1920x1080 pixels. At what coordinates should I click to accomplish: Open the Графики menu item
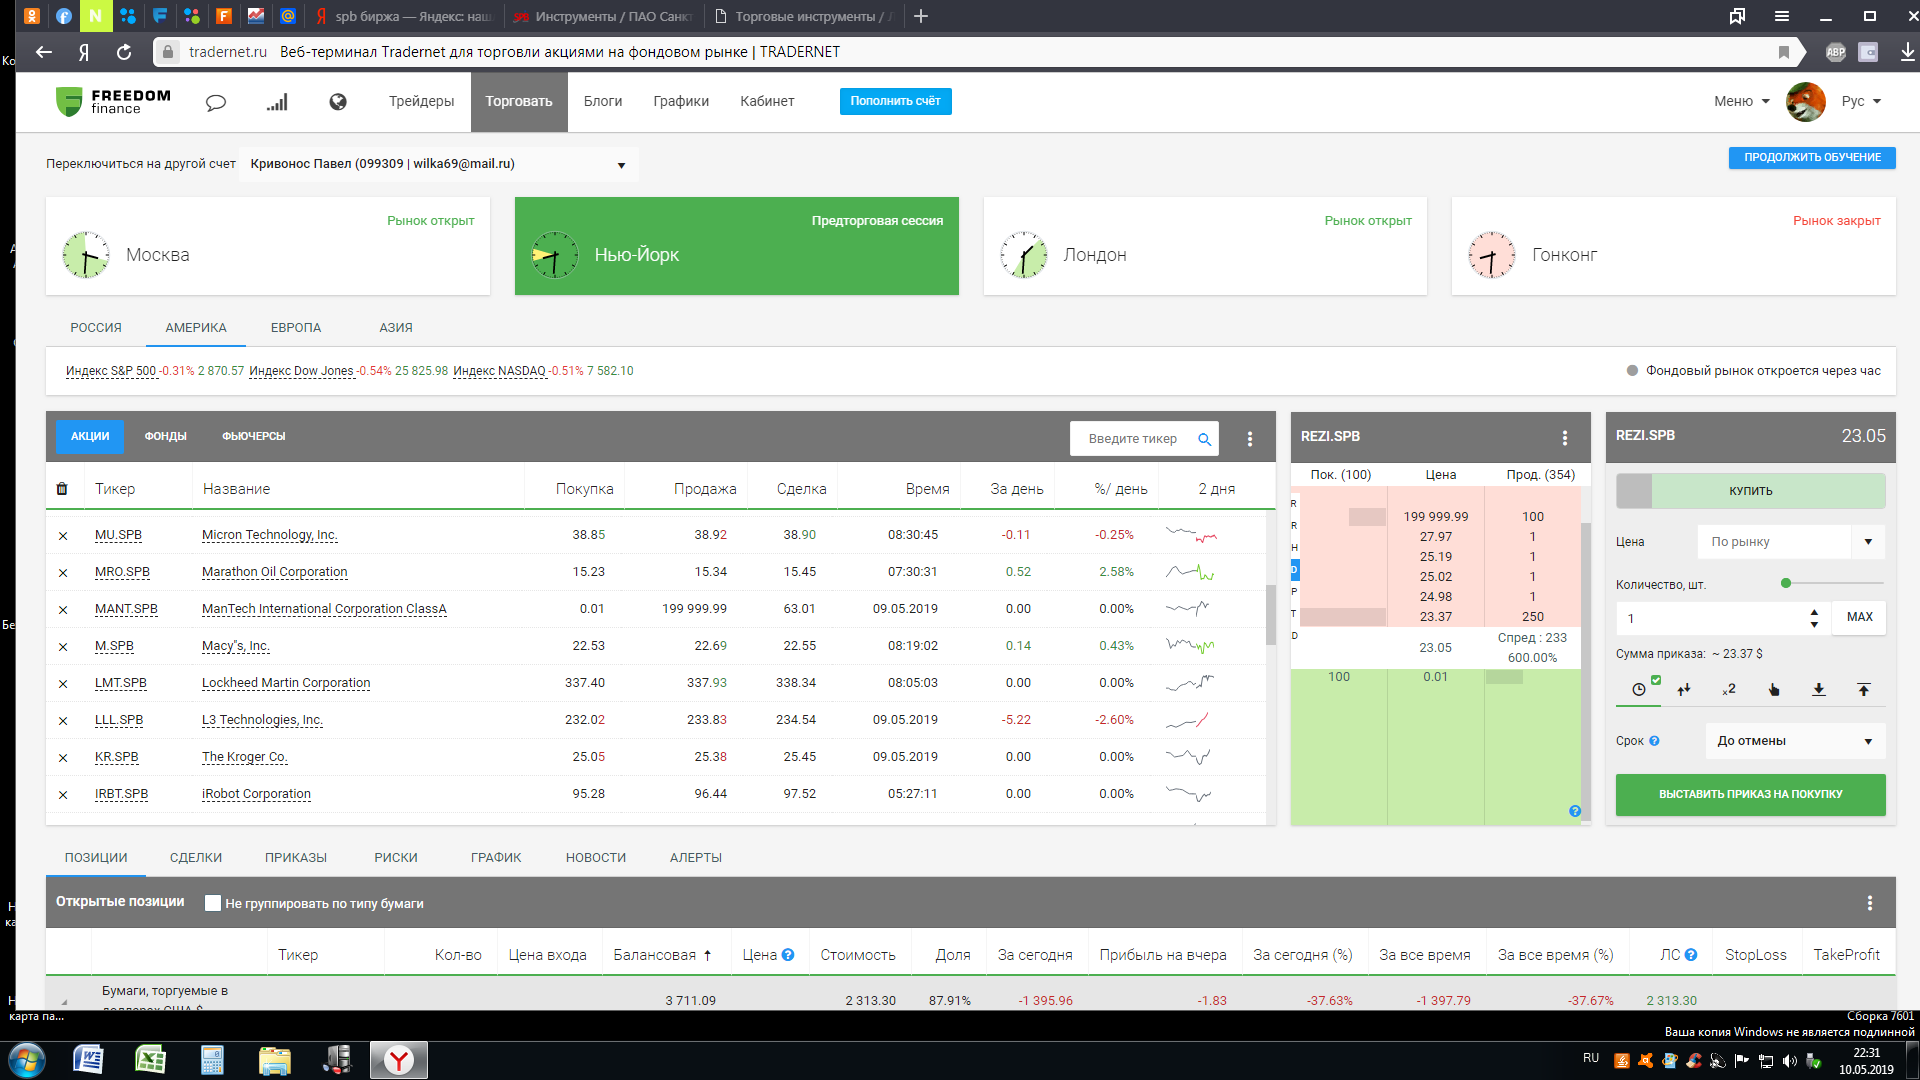click(x=681, y=102)
